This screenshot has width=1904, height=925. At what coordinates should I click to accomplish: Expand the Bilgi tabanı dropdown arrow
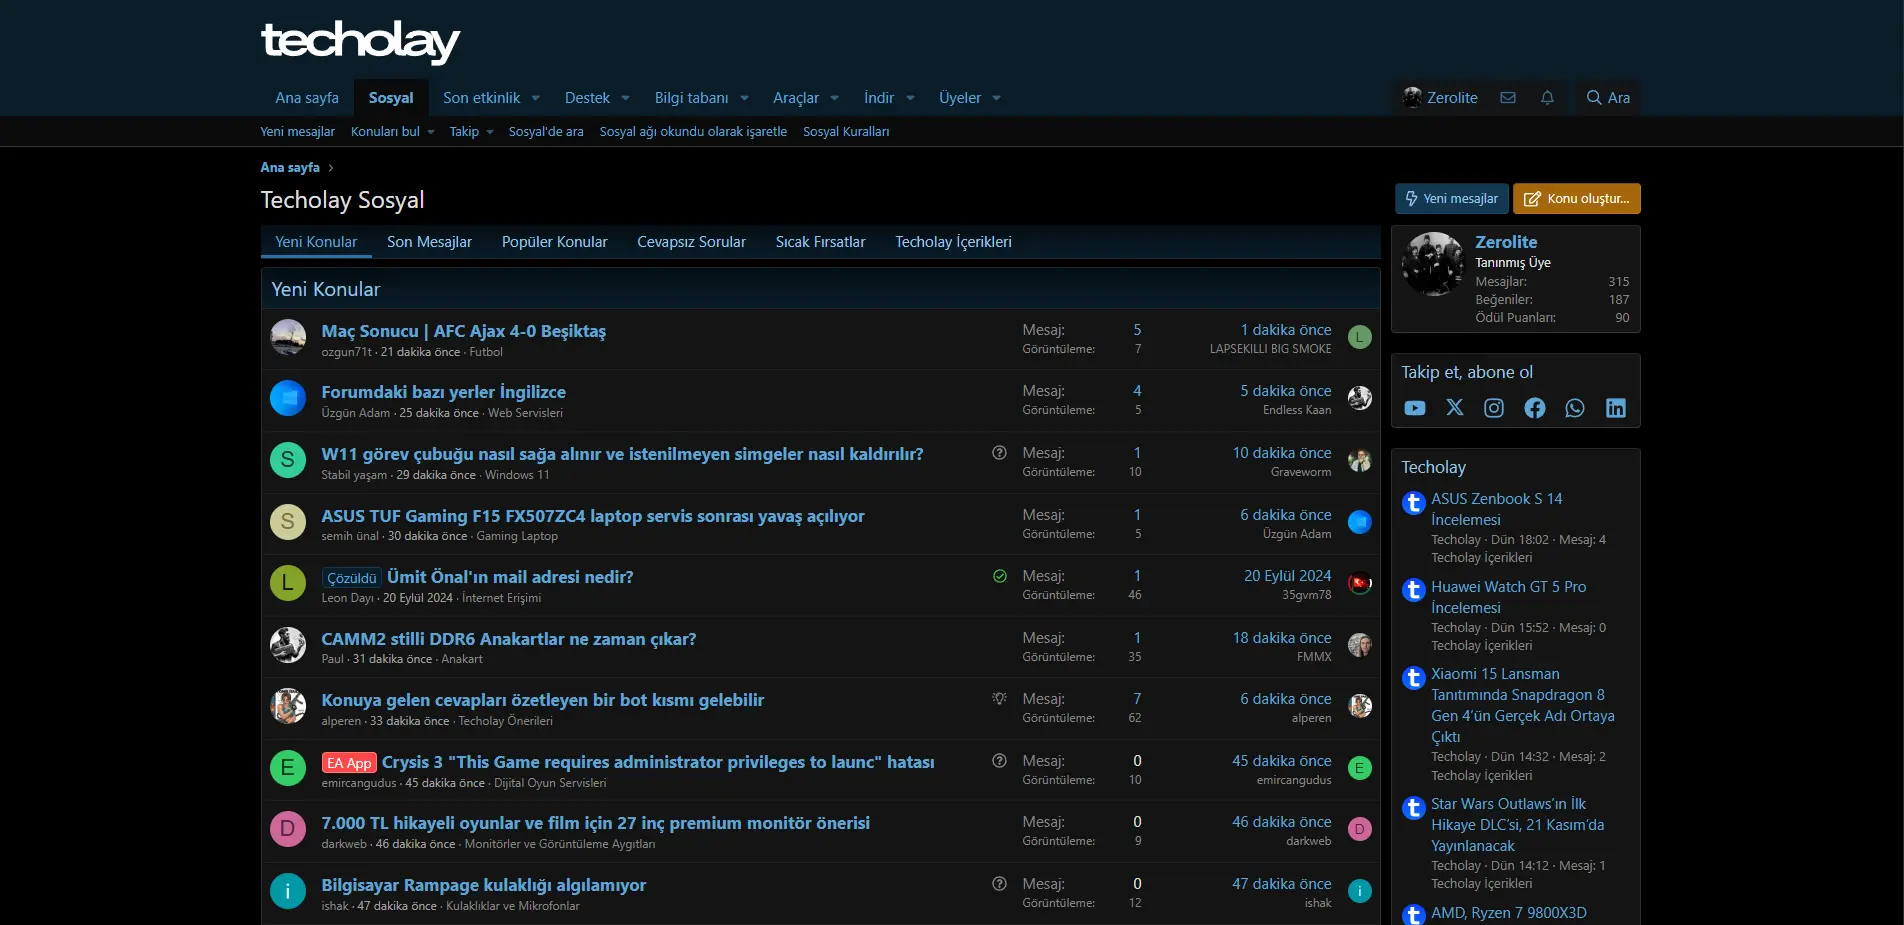(x=744, y=98)
